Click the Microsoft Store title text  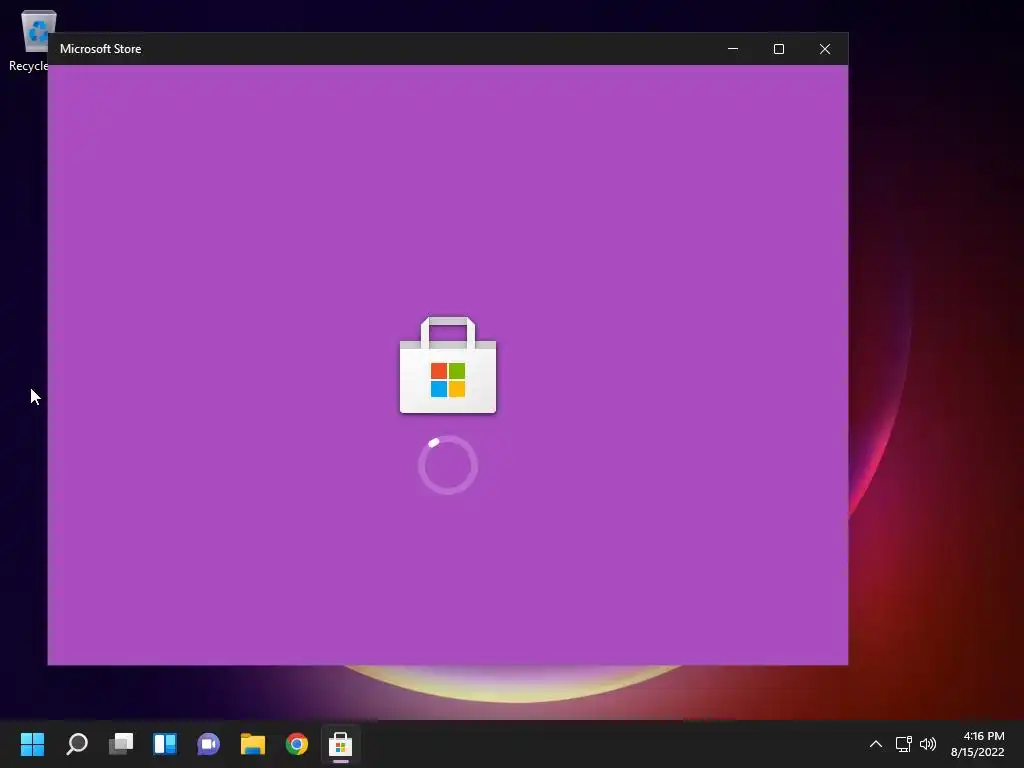click(101, 49)
